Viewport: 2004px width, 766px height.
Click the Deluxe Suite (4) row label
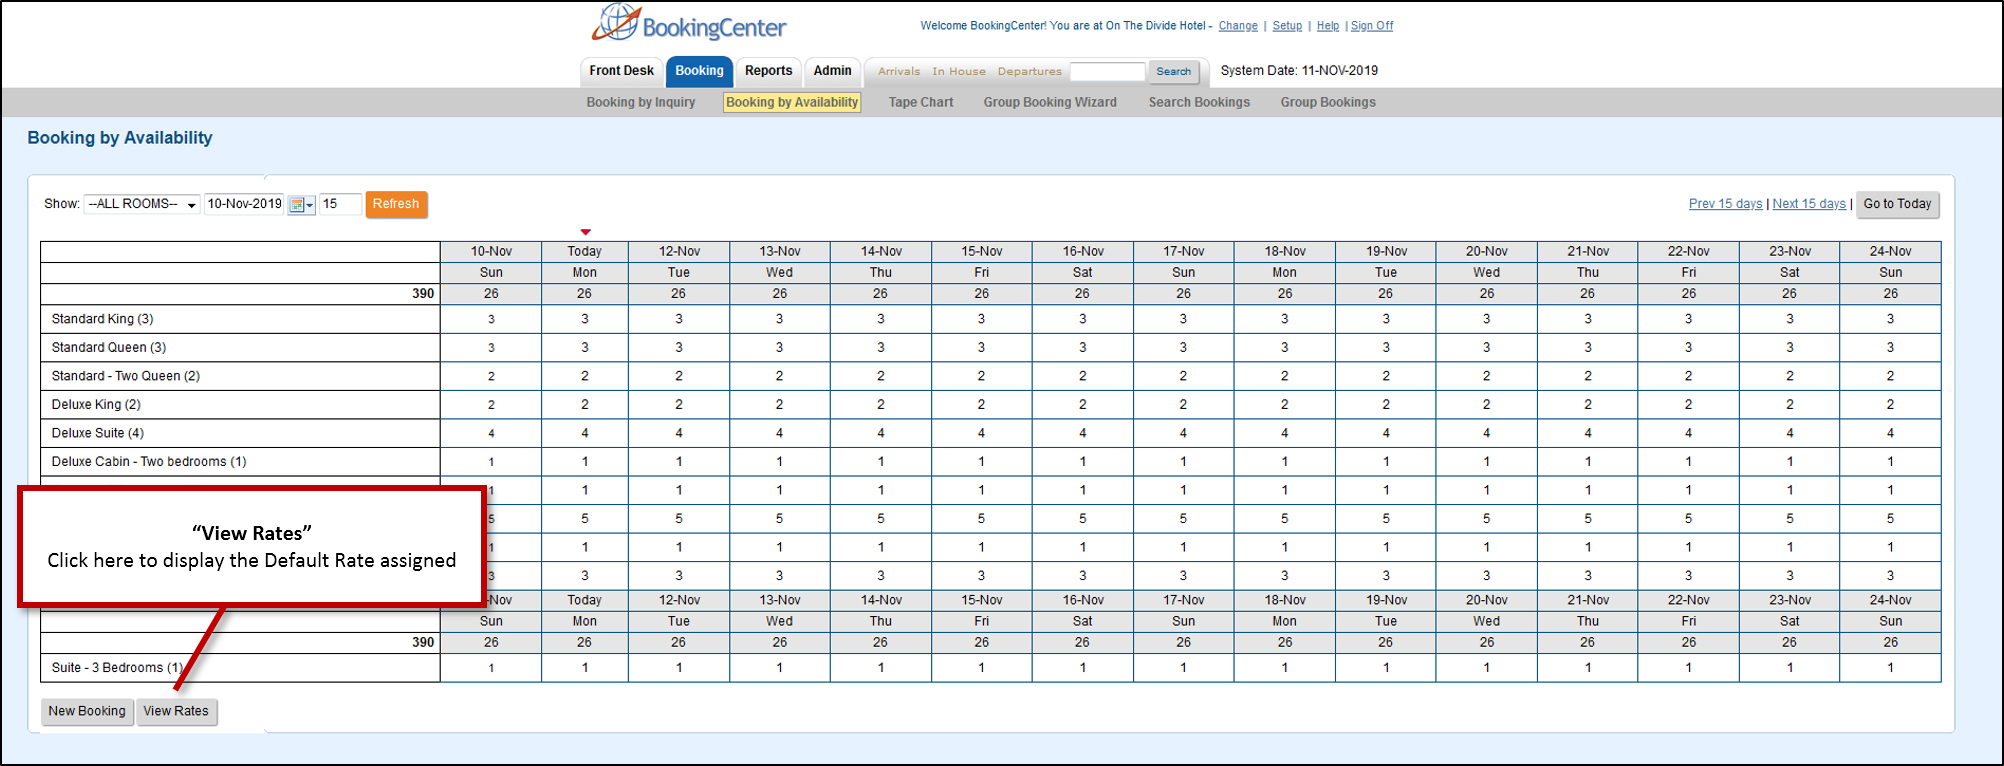click(x=98, y=433)
